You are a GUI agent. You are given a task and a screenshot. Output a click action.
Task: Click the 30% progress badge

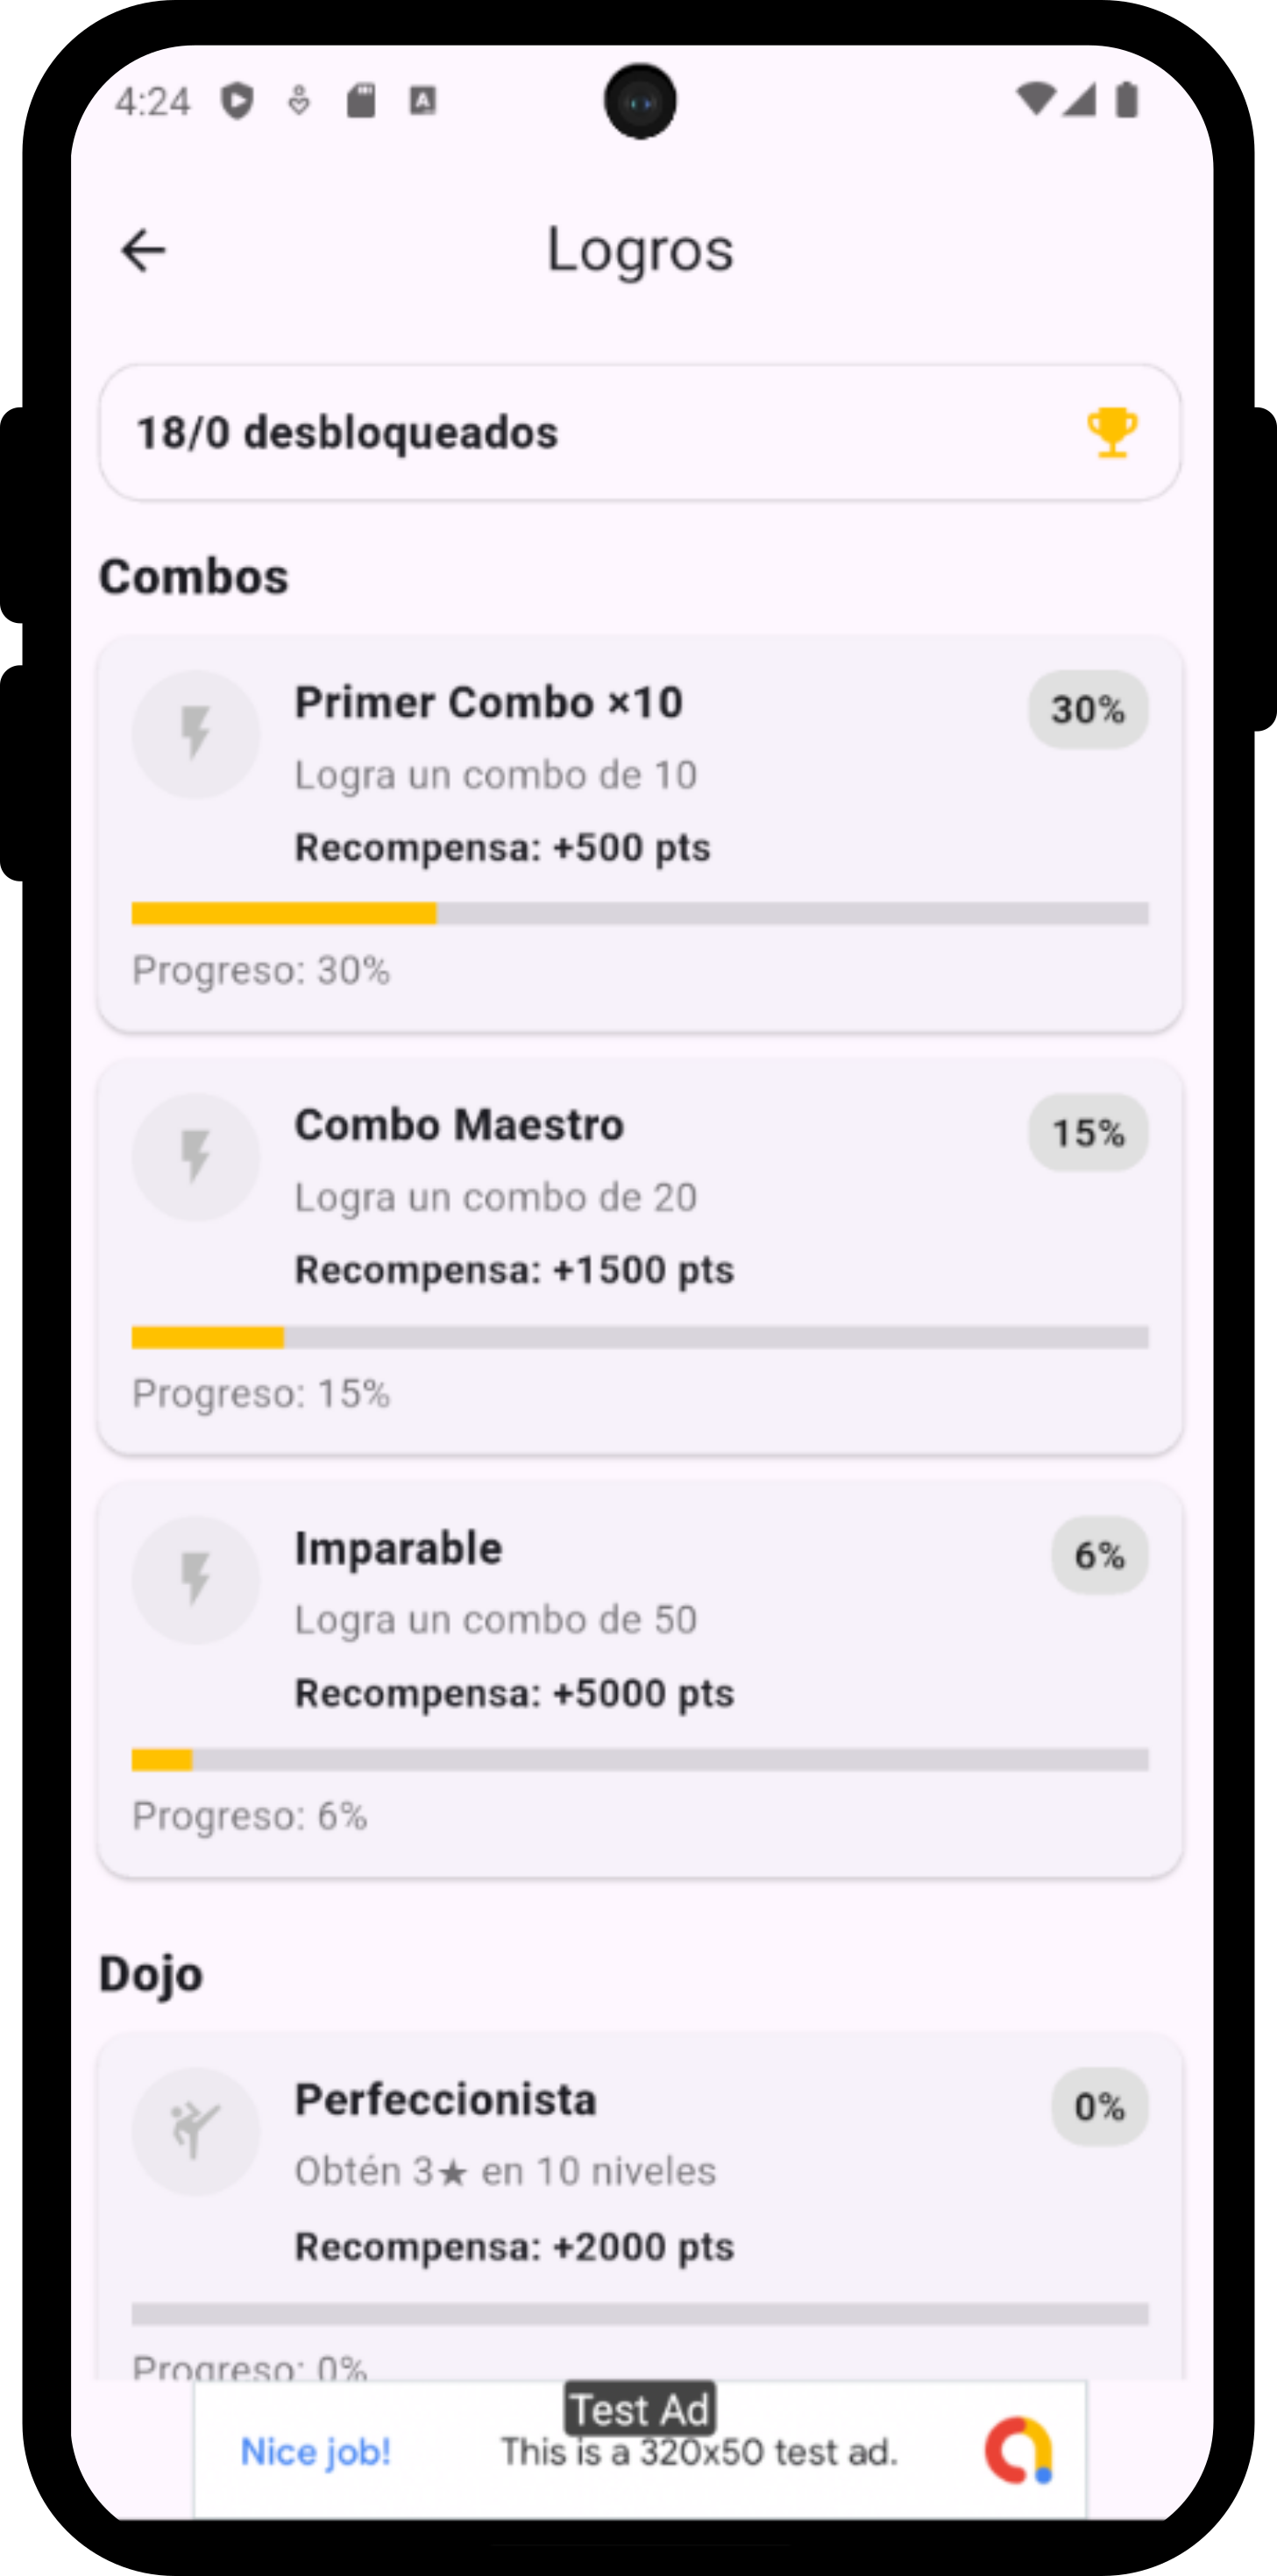pos(1088,710)
